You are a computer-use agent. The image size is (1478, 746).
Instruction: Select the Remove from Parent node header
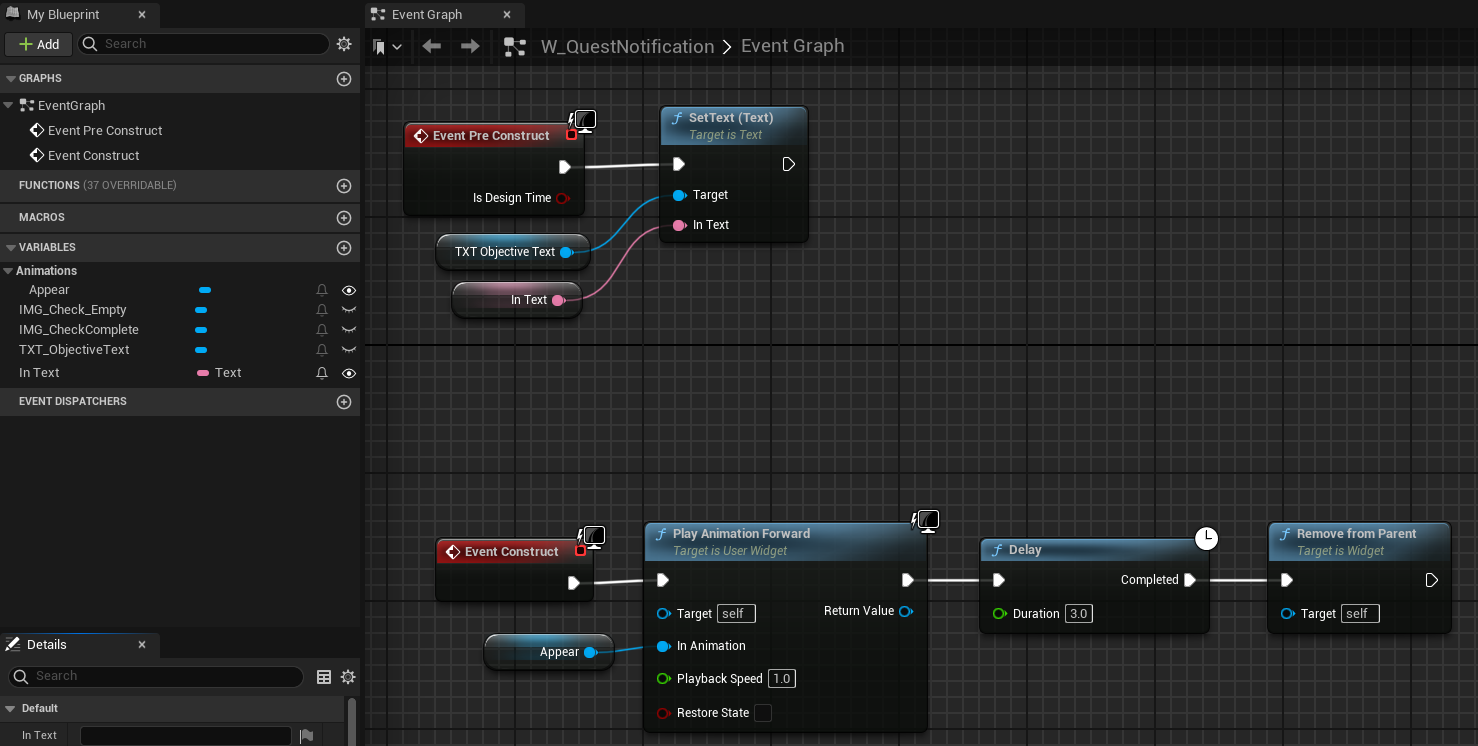tap(1359, 541)
